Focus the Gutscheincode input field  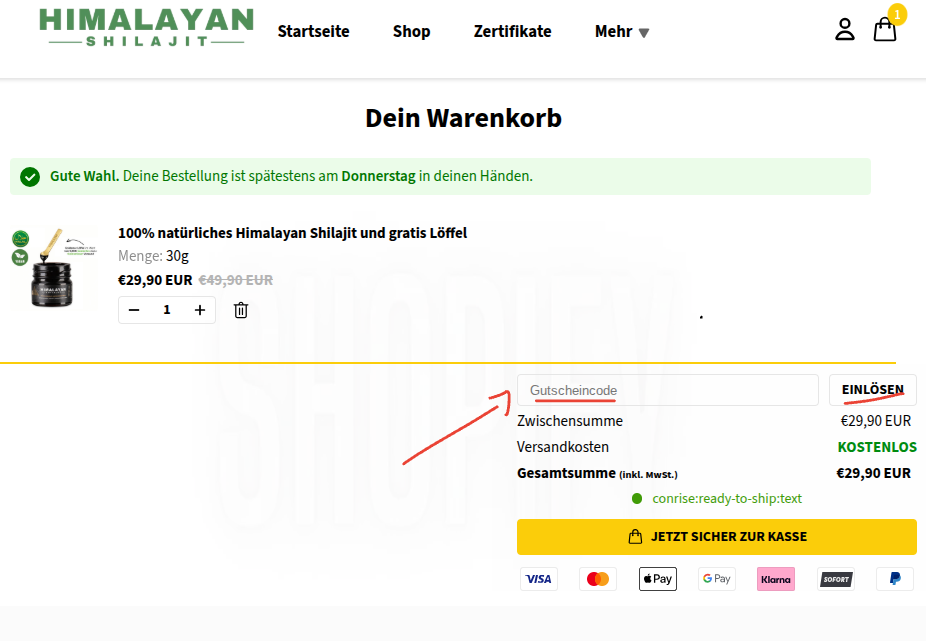point(667,390)
